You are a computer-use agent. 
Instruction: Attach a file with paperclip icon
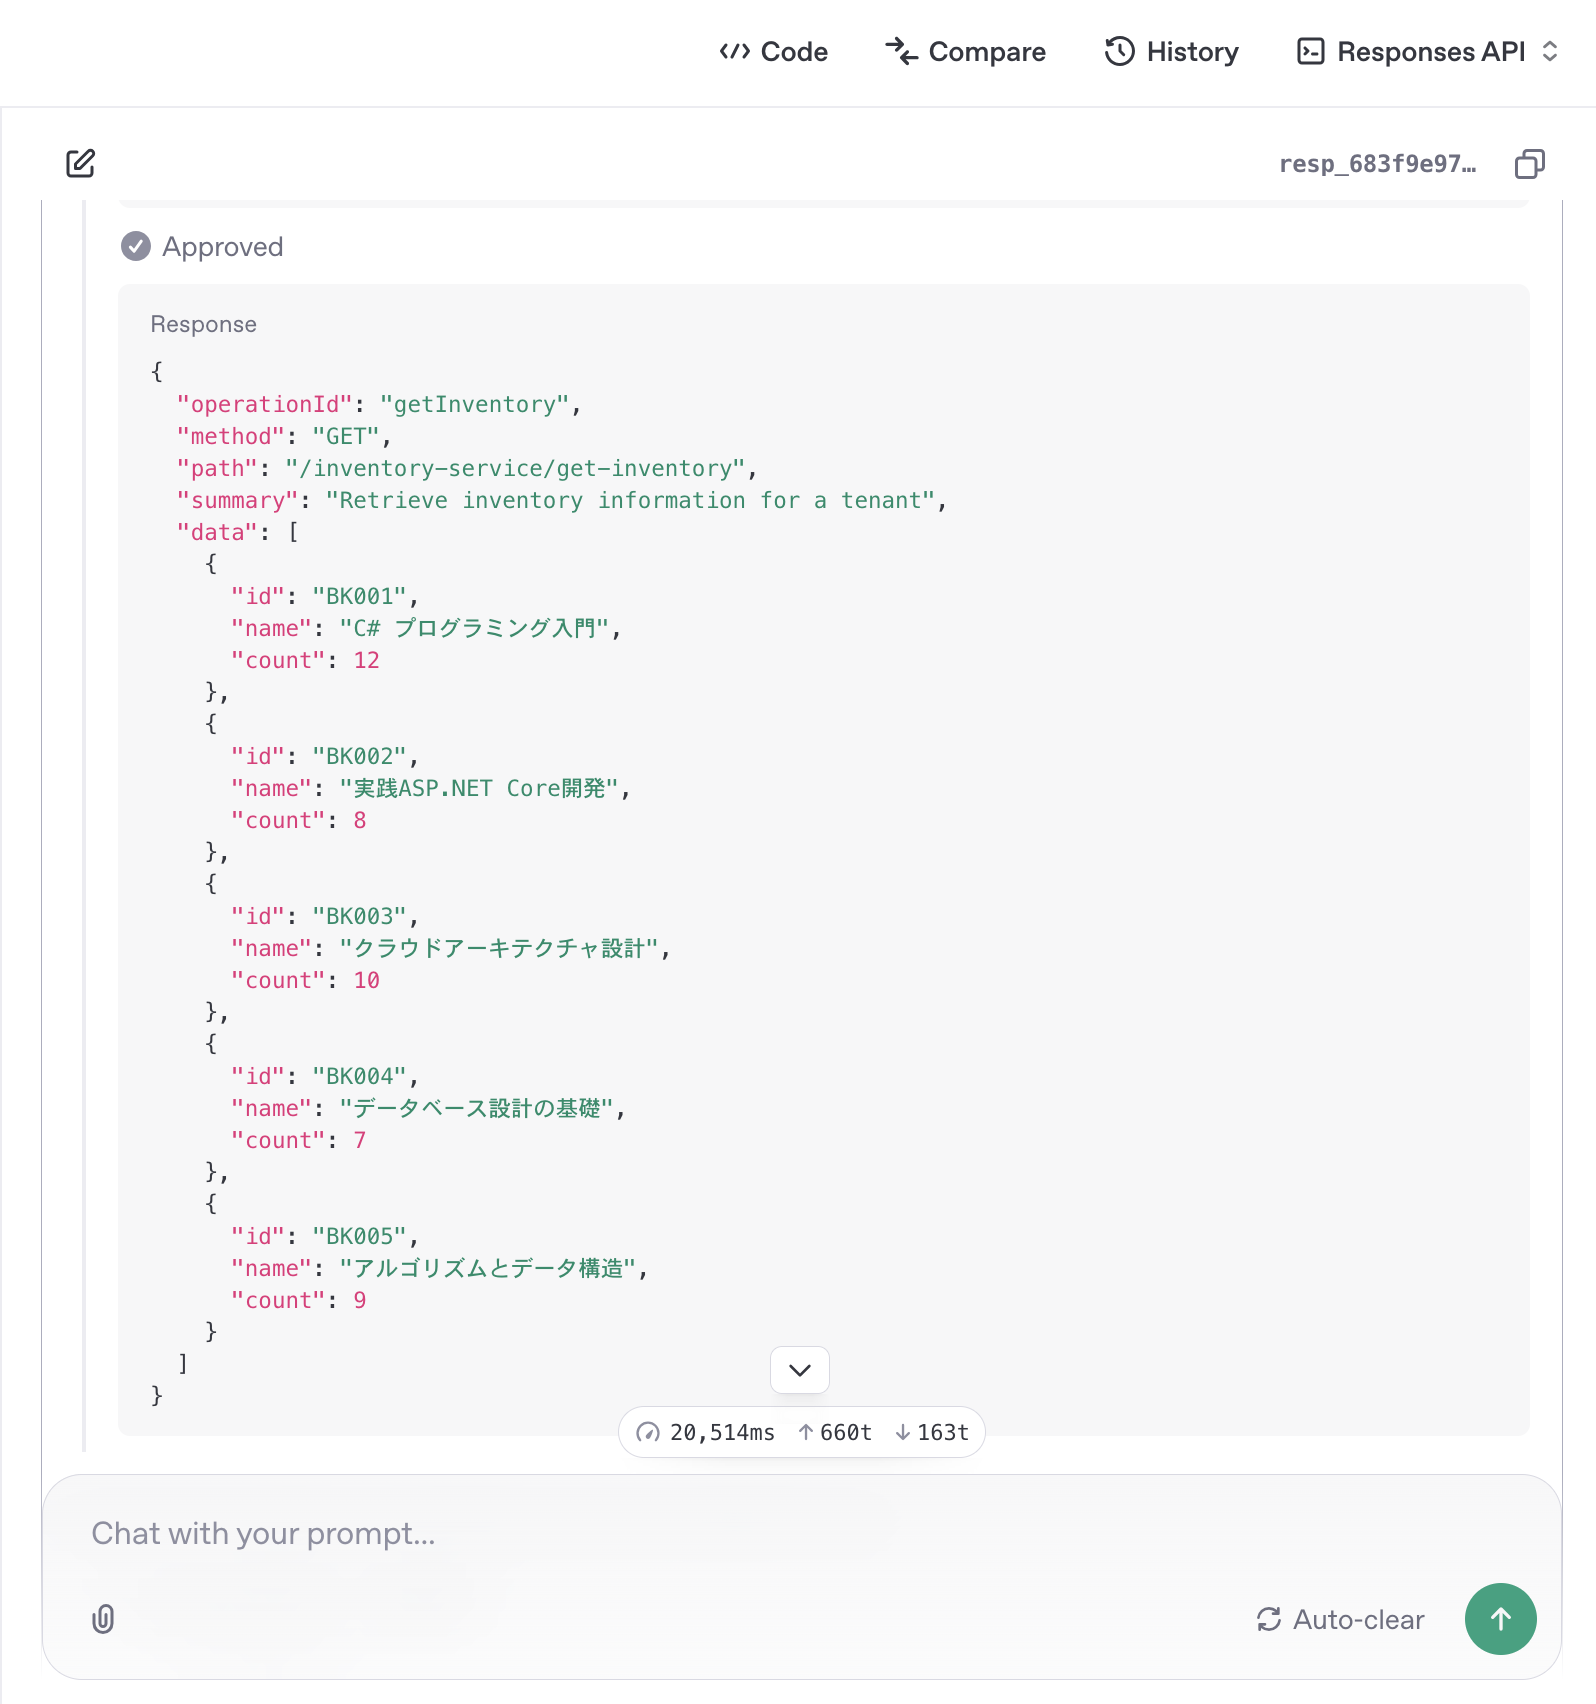103,1619
